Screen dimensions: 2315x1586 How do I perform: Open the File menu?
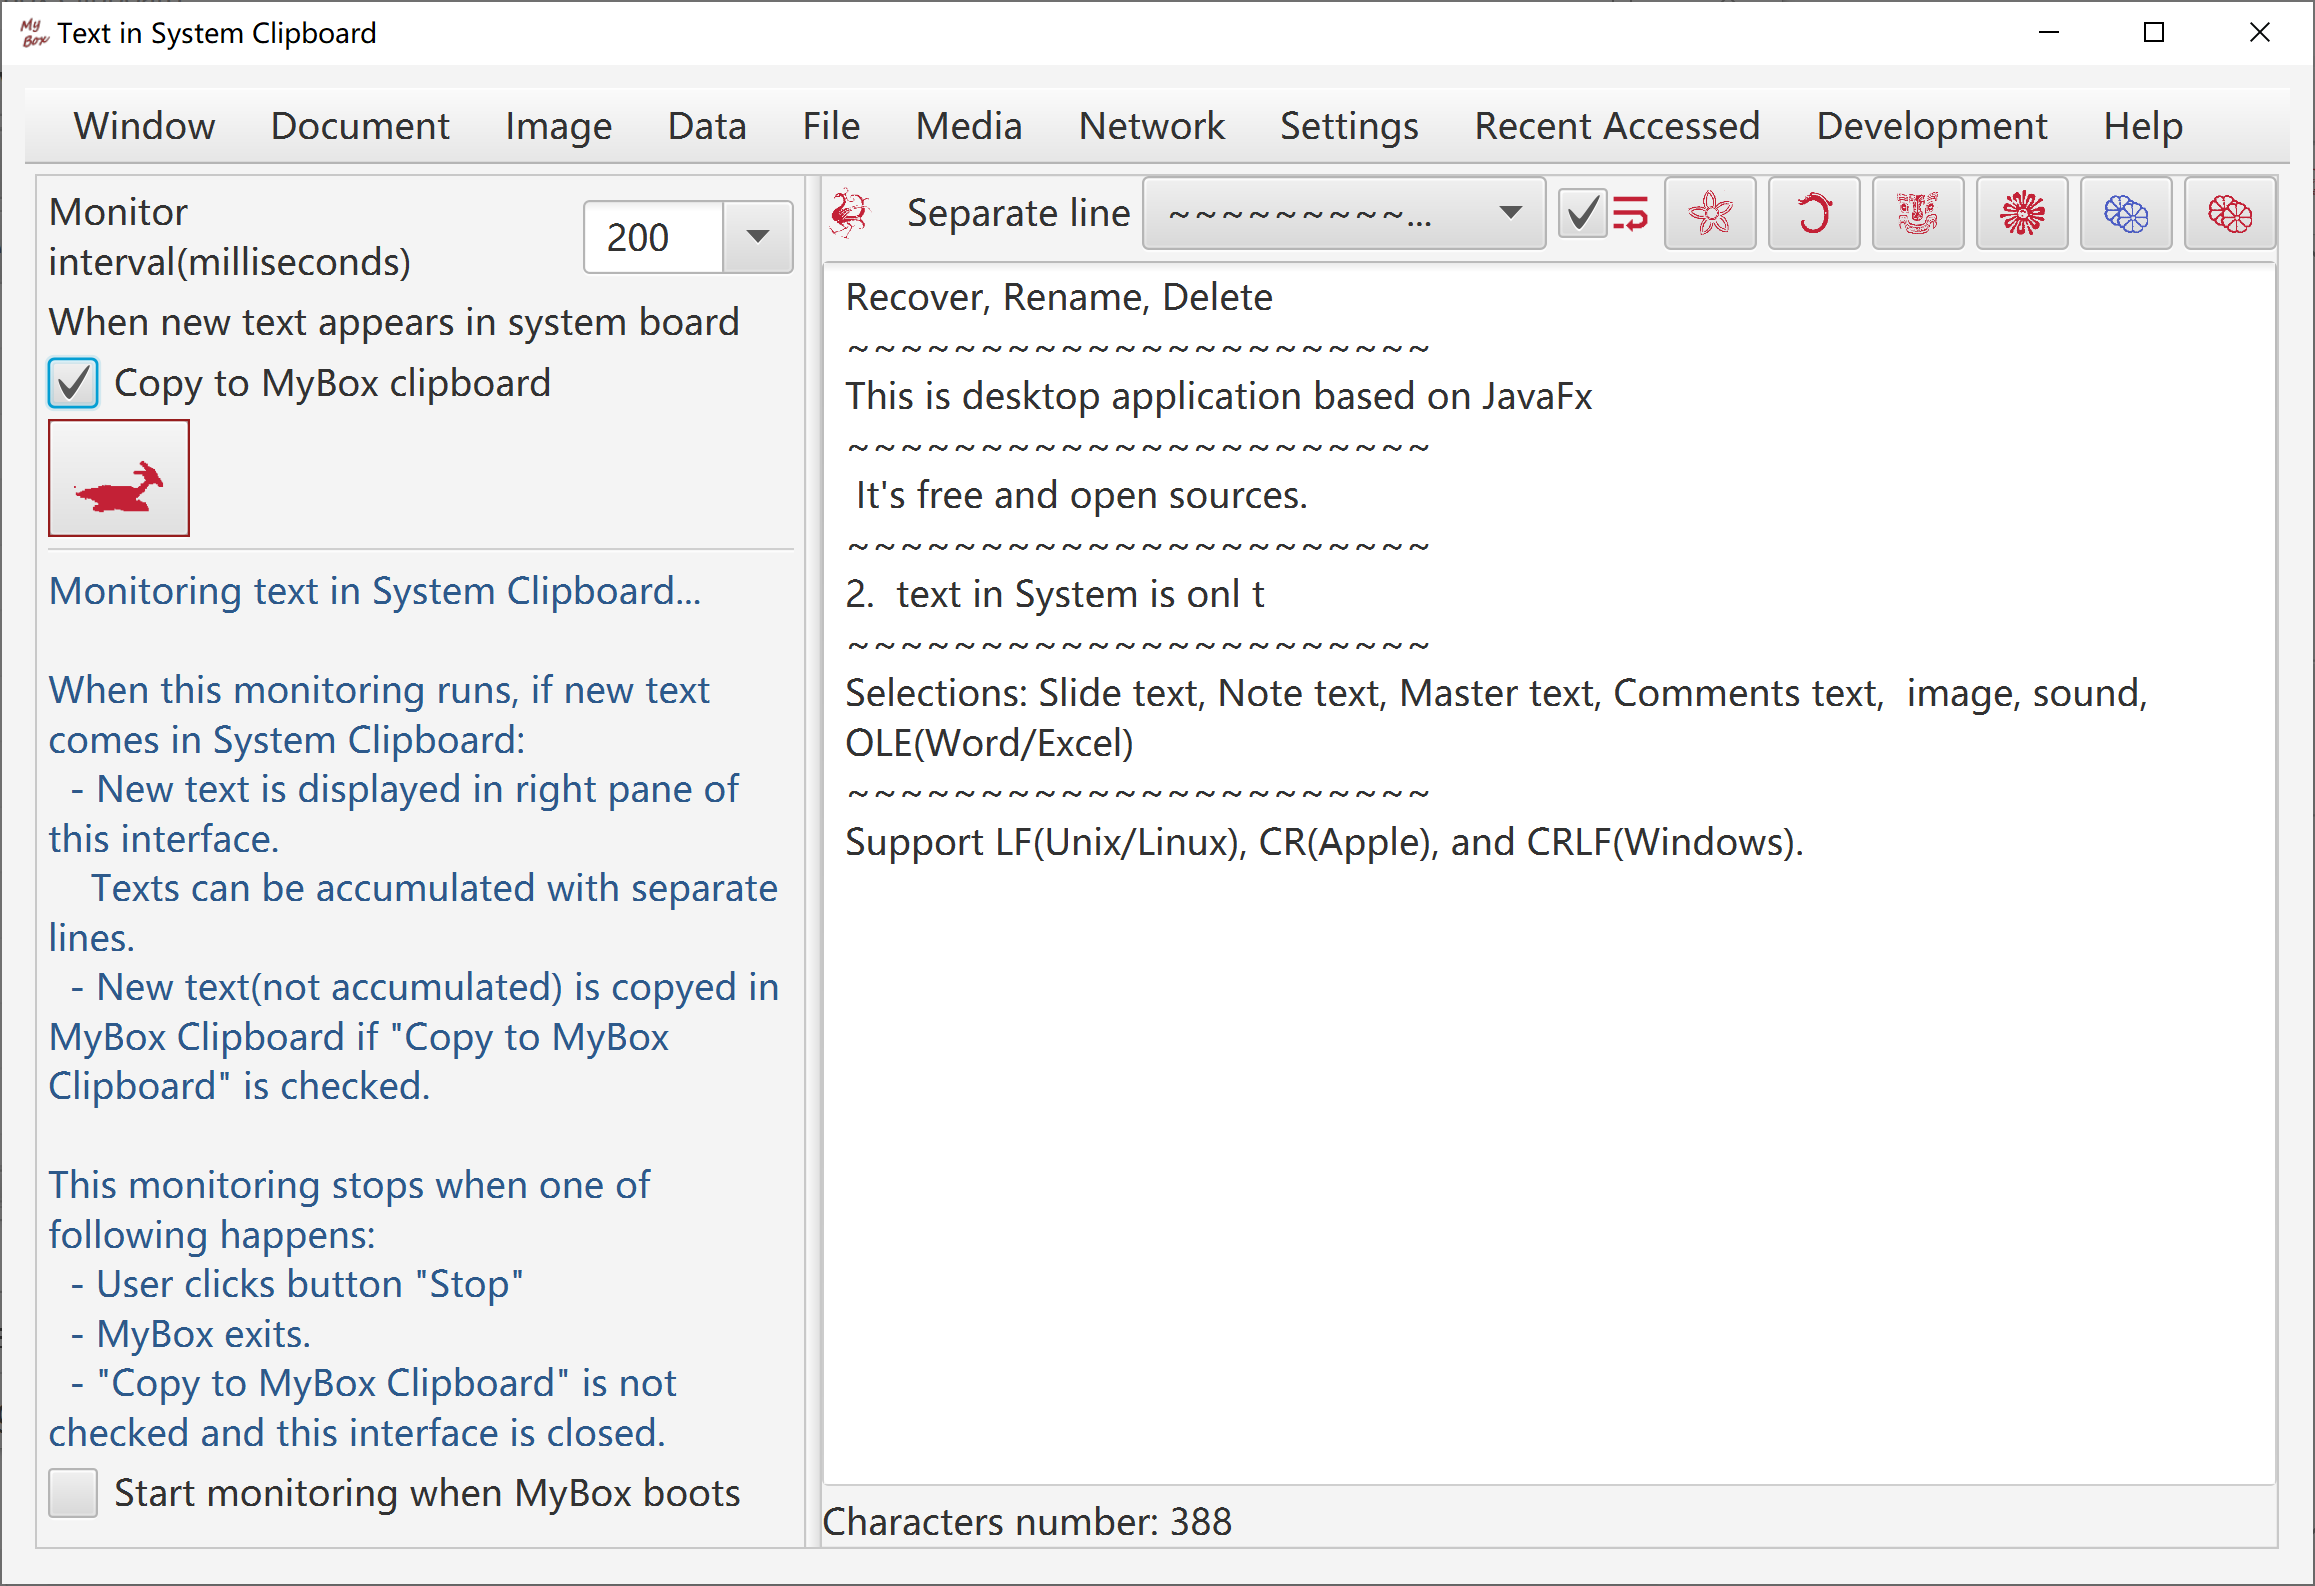pos(831,126)
